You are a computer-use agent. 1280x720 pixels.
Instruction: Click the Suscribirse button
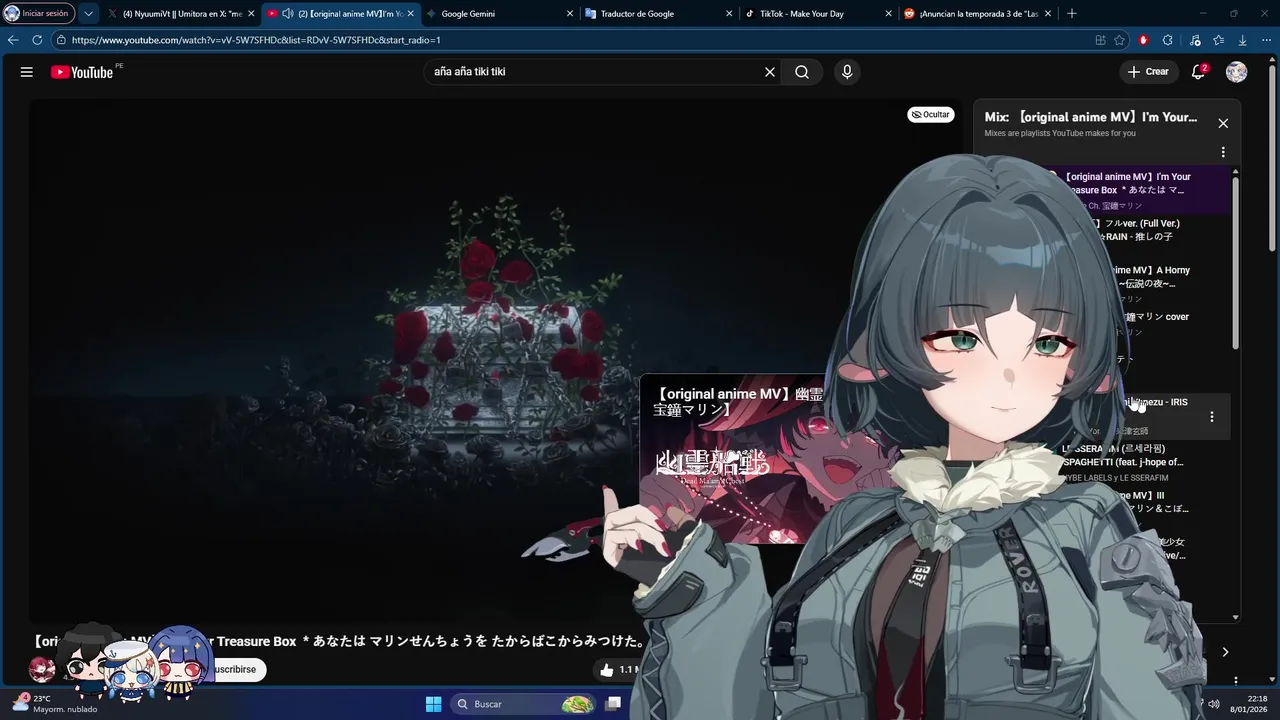point(236,670)
